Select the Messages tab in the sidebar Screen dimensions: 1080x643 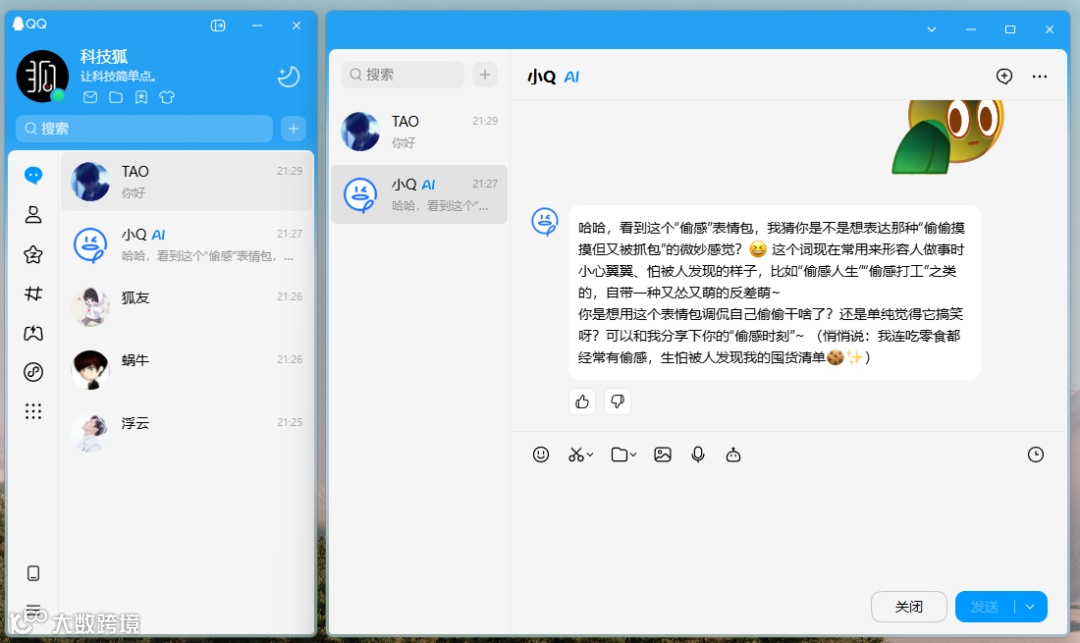tap(33, 176)
